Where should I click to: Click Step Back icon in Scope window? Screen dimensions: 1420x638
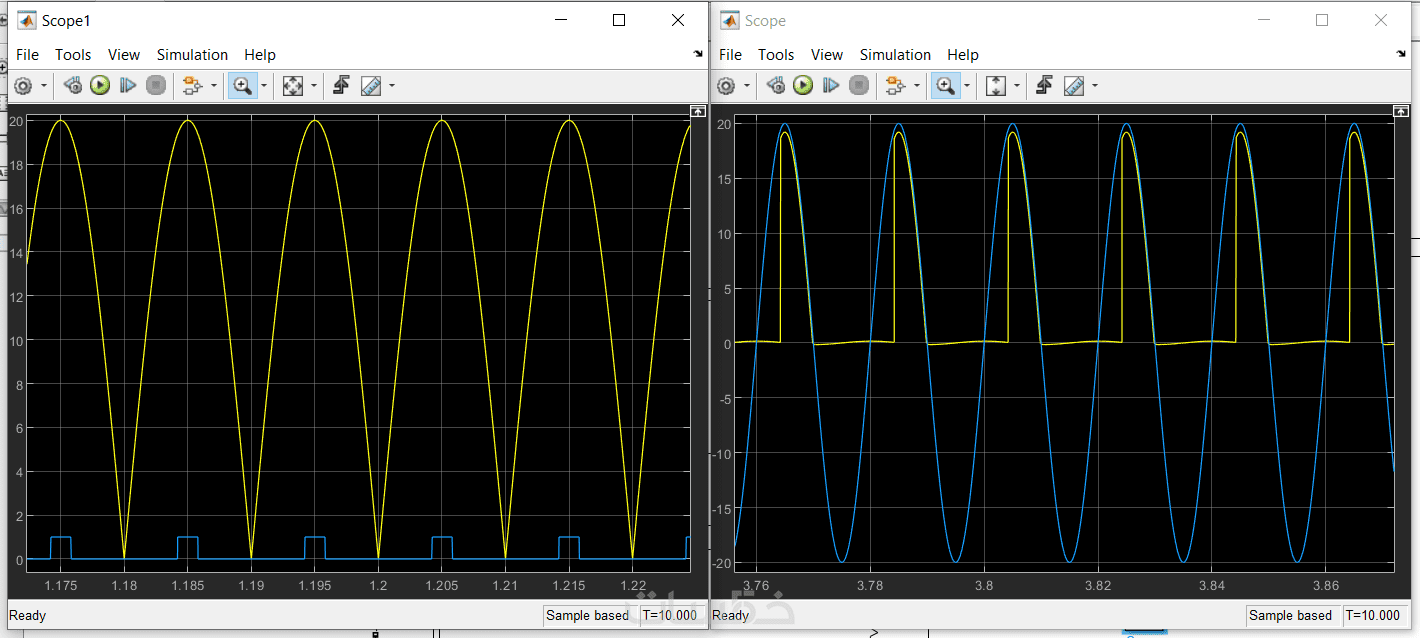pos(775,86)
